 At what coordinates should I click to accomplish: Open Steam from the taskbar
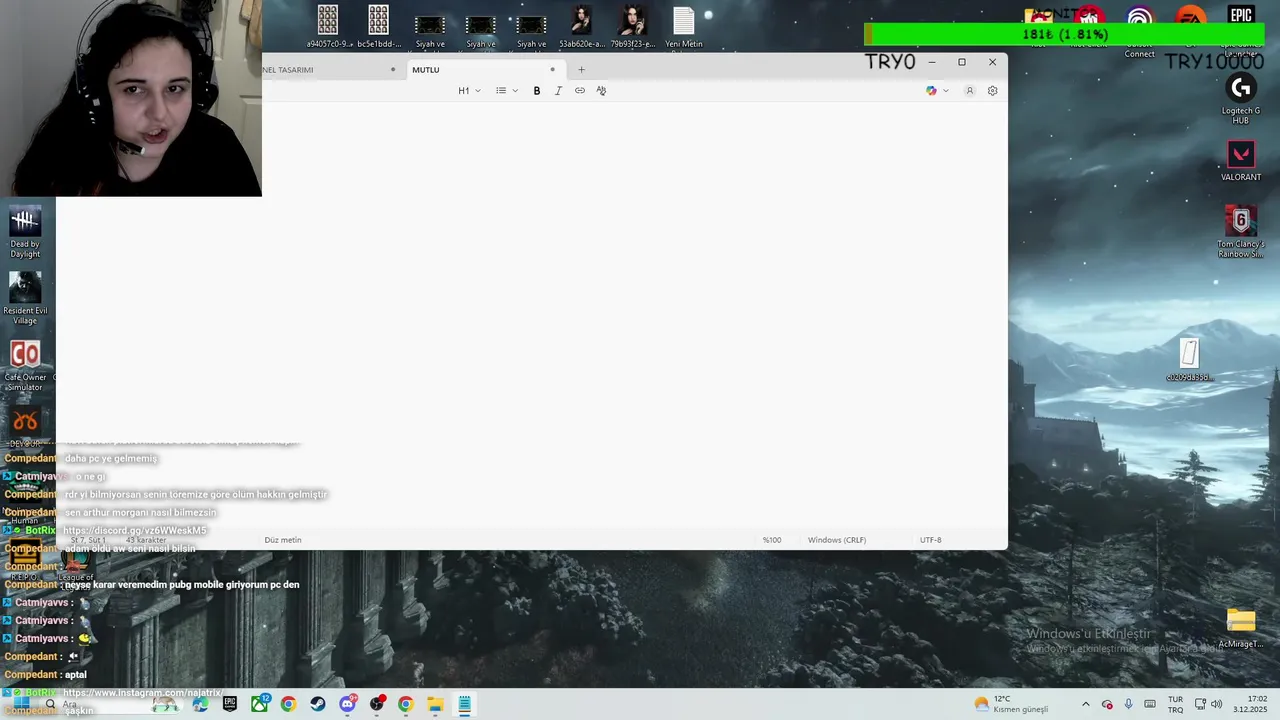click(318, 704)
